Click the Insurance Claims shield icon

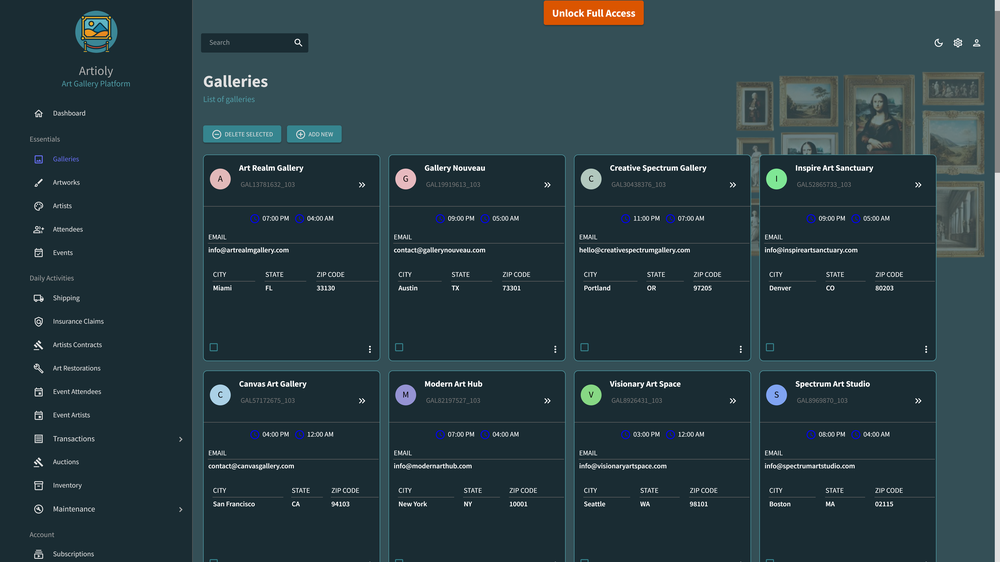pyautogui.click(x=38, y=322)
